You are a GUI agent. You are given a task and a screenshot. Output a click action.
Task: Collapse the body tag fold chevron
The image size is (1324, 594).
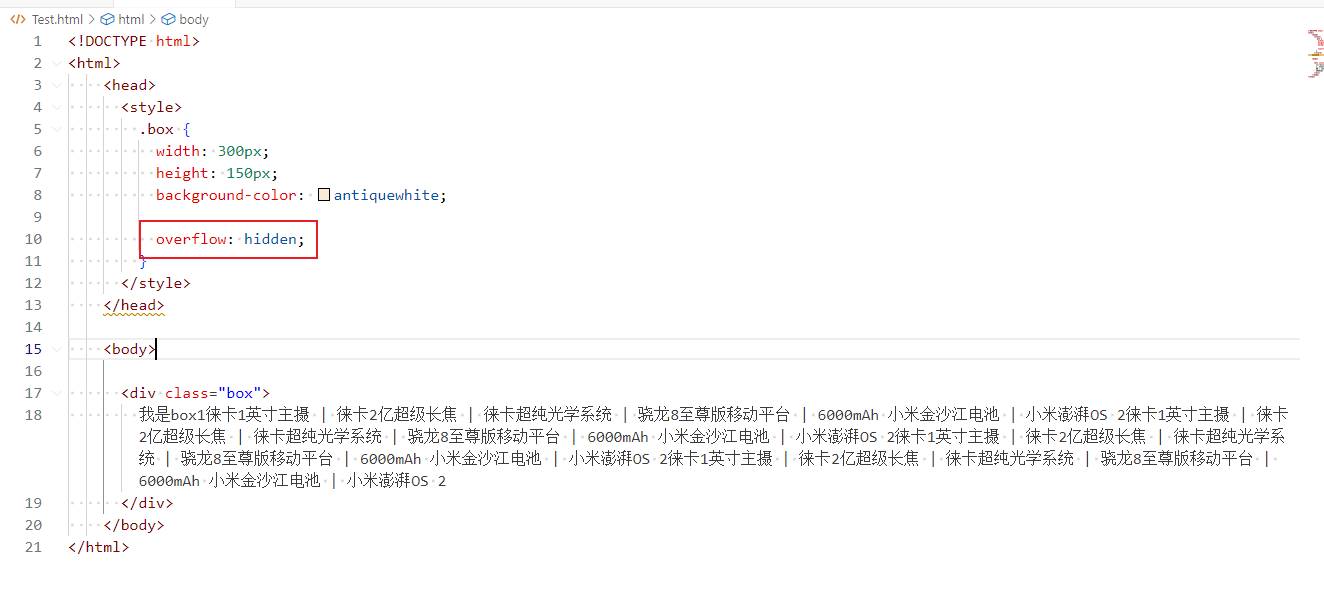pyautogui.click(x=57, y=349)
